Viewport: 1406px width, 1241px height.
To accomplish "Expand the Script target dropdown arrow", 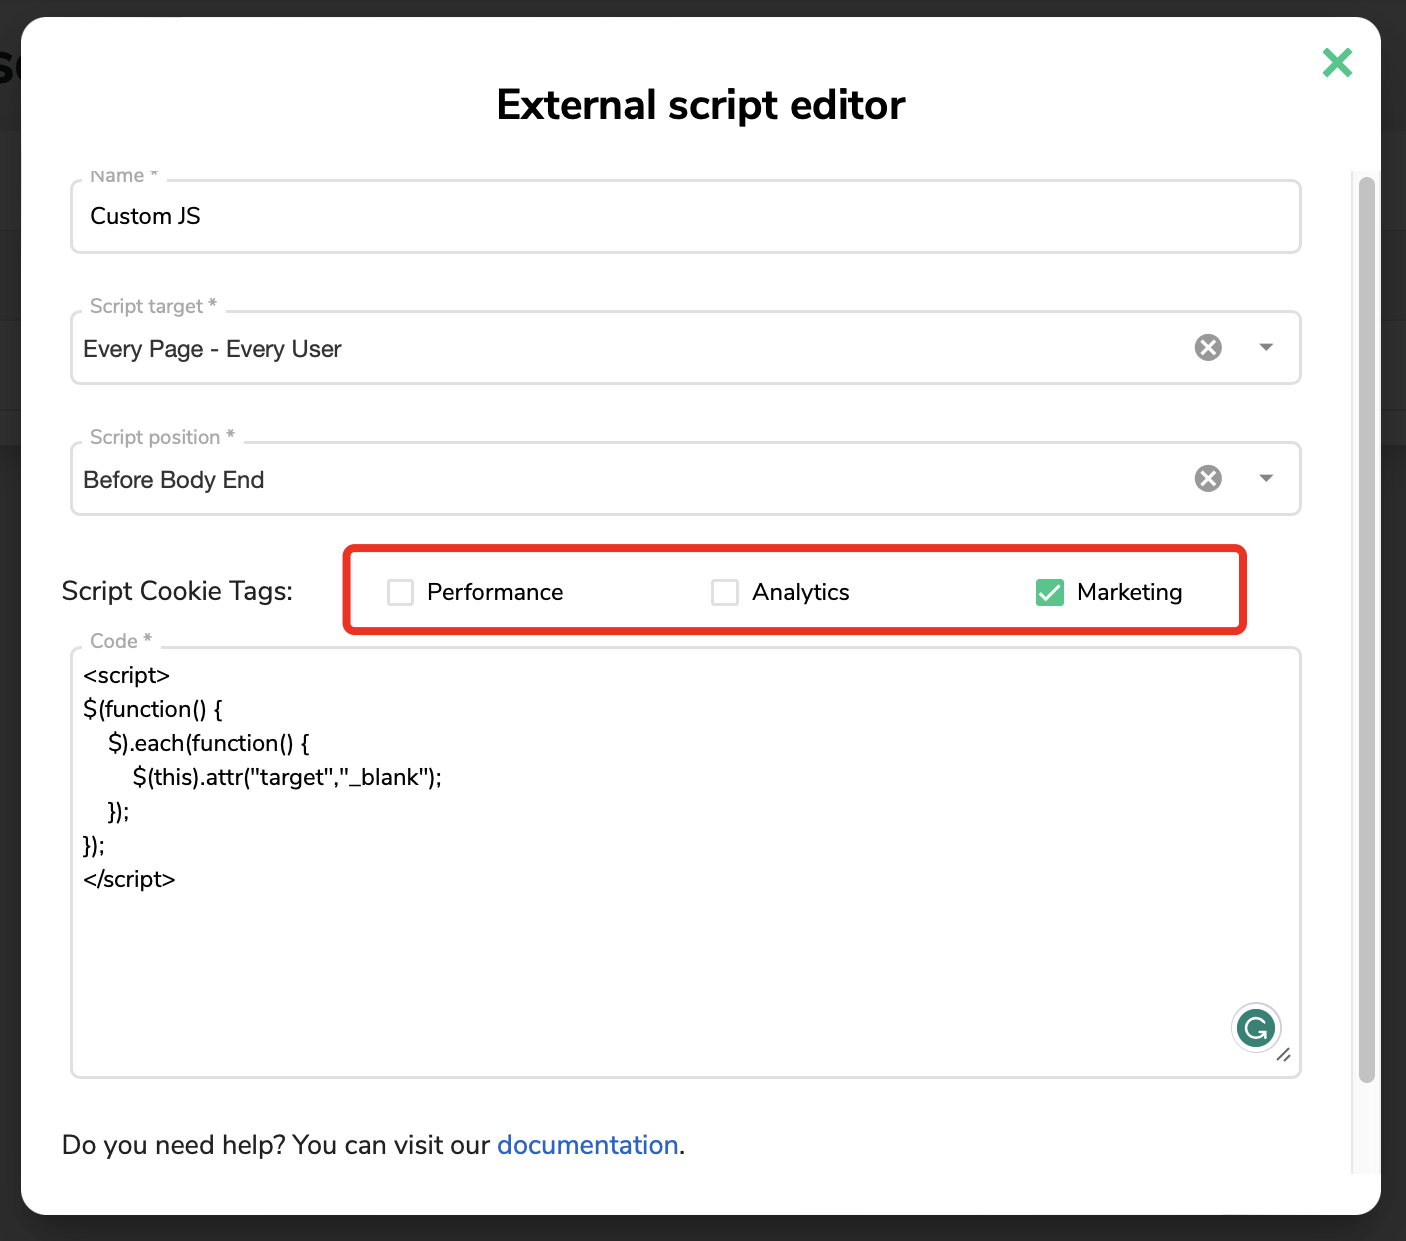I will (1266, 347).
